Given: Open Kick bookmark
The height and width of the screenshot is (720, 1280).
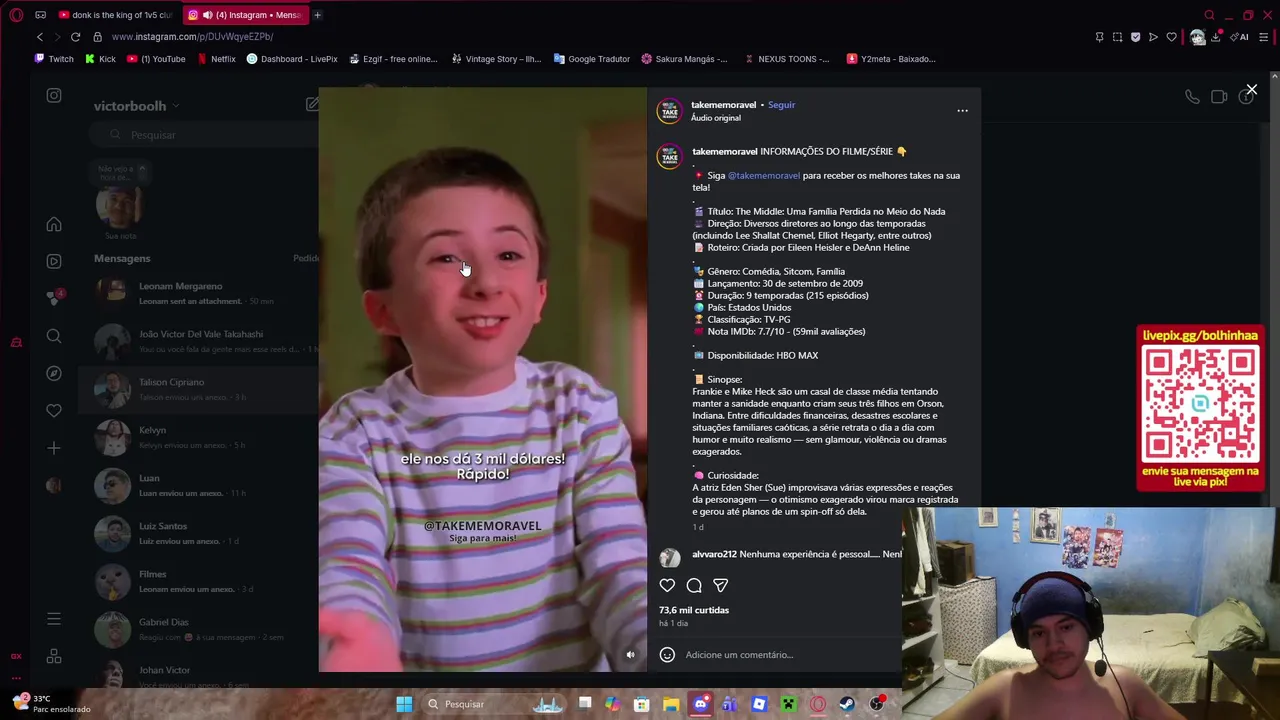Looking at the screenshot, I should click(100, 59).
